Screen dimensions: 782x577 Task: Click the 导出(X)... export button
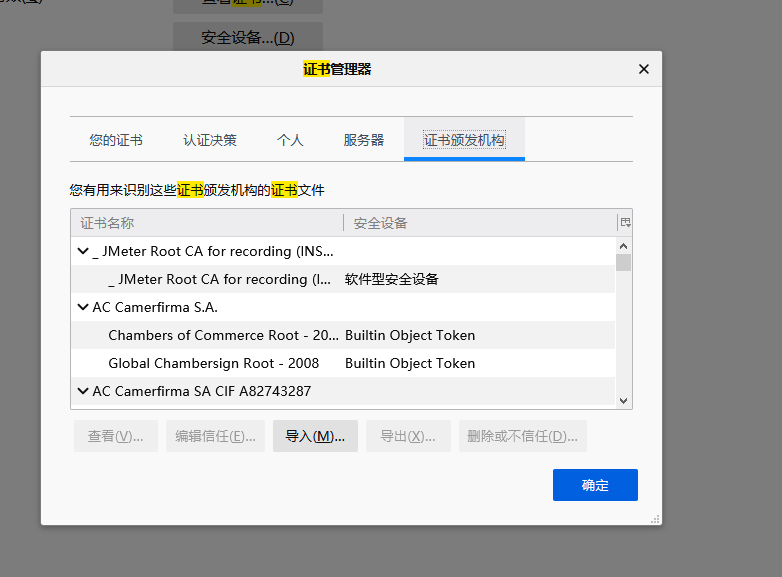(408, 436)
